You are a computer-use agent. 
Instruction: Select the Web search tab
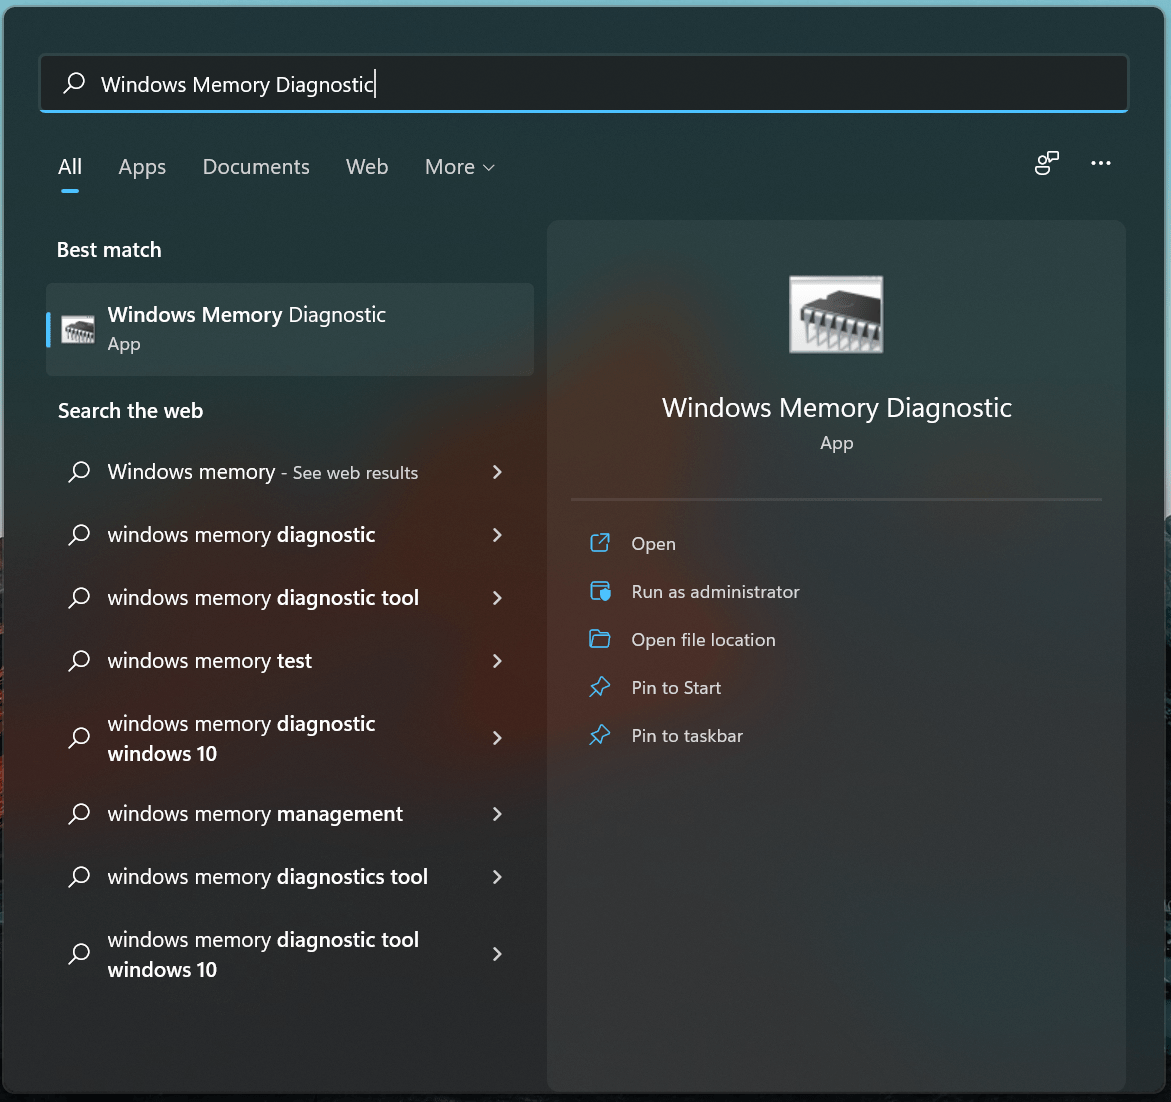[x=366, y=167]
